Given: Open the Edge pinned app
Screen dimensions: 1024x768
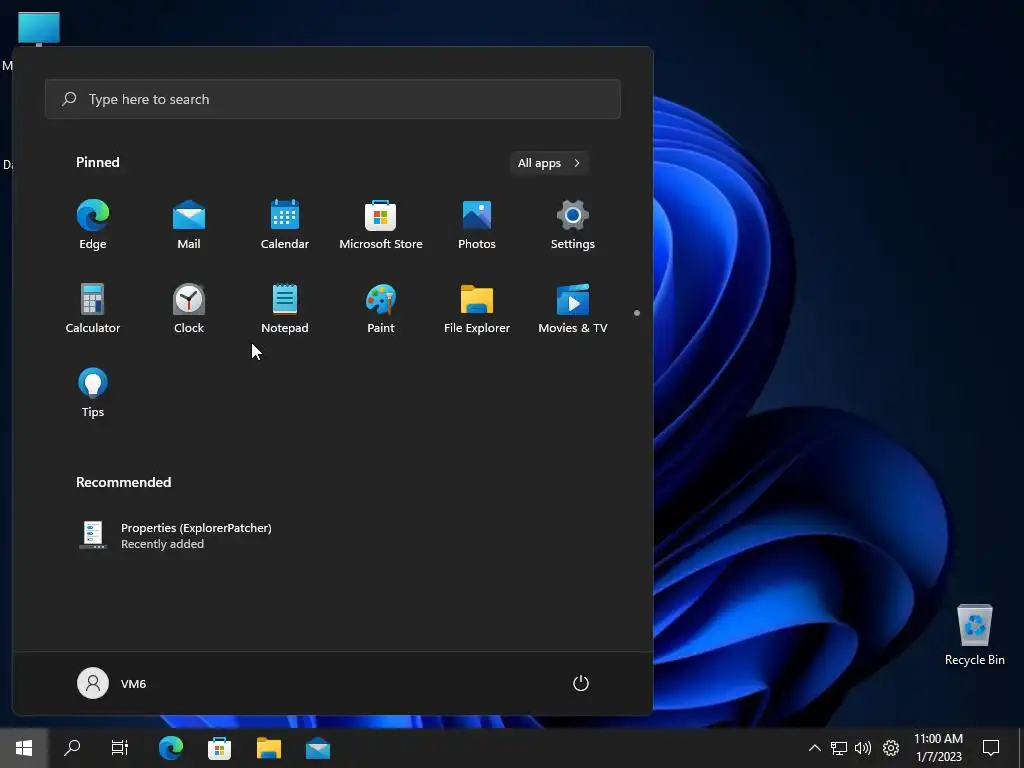Looking at the screenshot, I should click(x=93, y=225).
